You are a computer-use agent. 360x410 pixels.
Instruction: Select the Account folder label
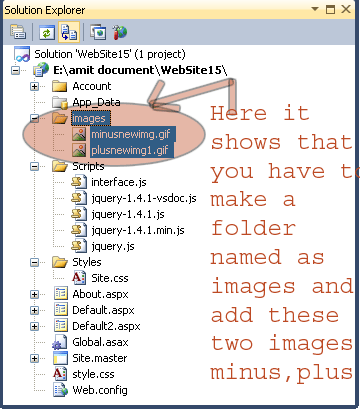pos(92,86)
